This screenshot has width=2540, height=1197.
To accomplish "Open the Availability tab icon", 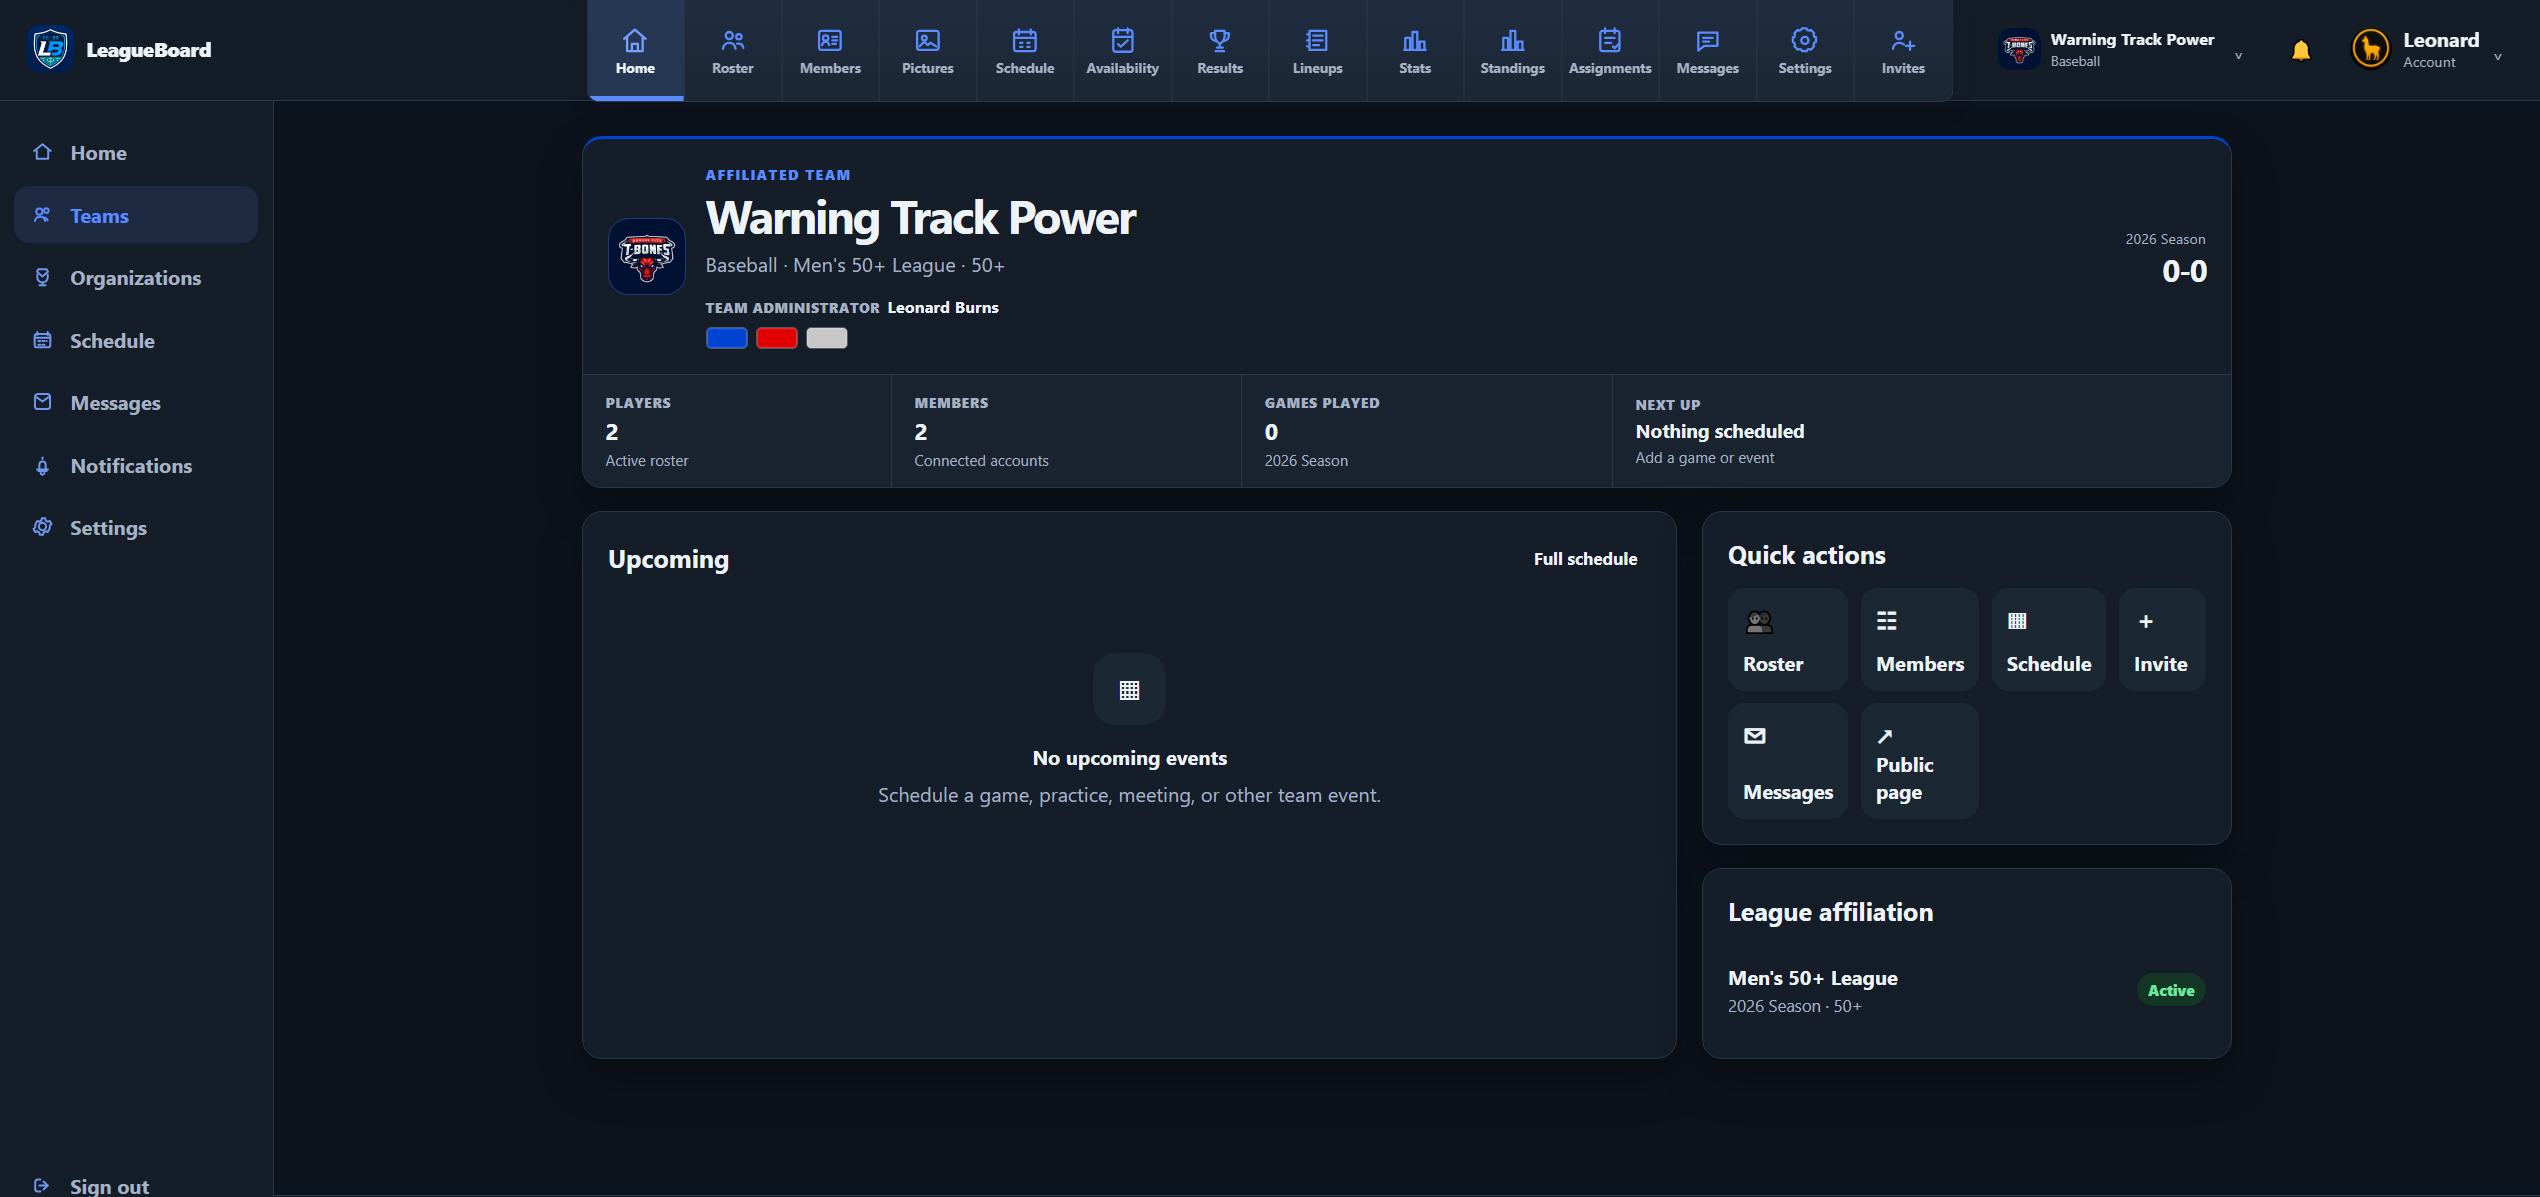I will 1122,41.
